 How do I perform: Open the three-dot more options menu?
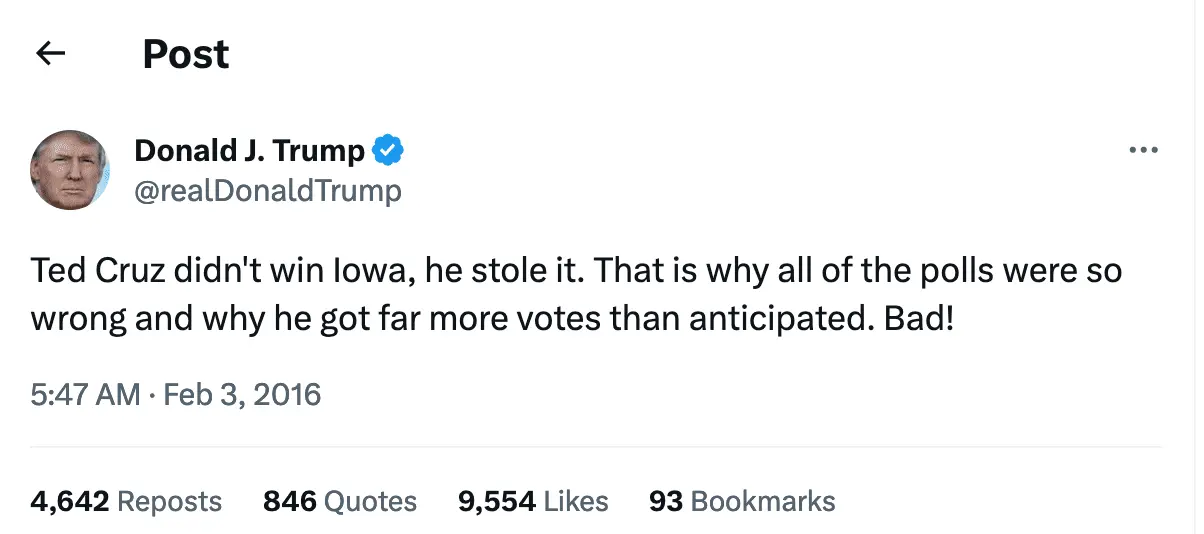pyautogui.click(x=1142, y=151)
